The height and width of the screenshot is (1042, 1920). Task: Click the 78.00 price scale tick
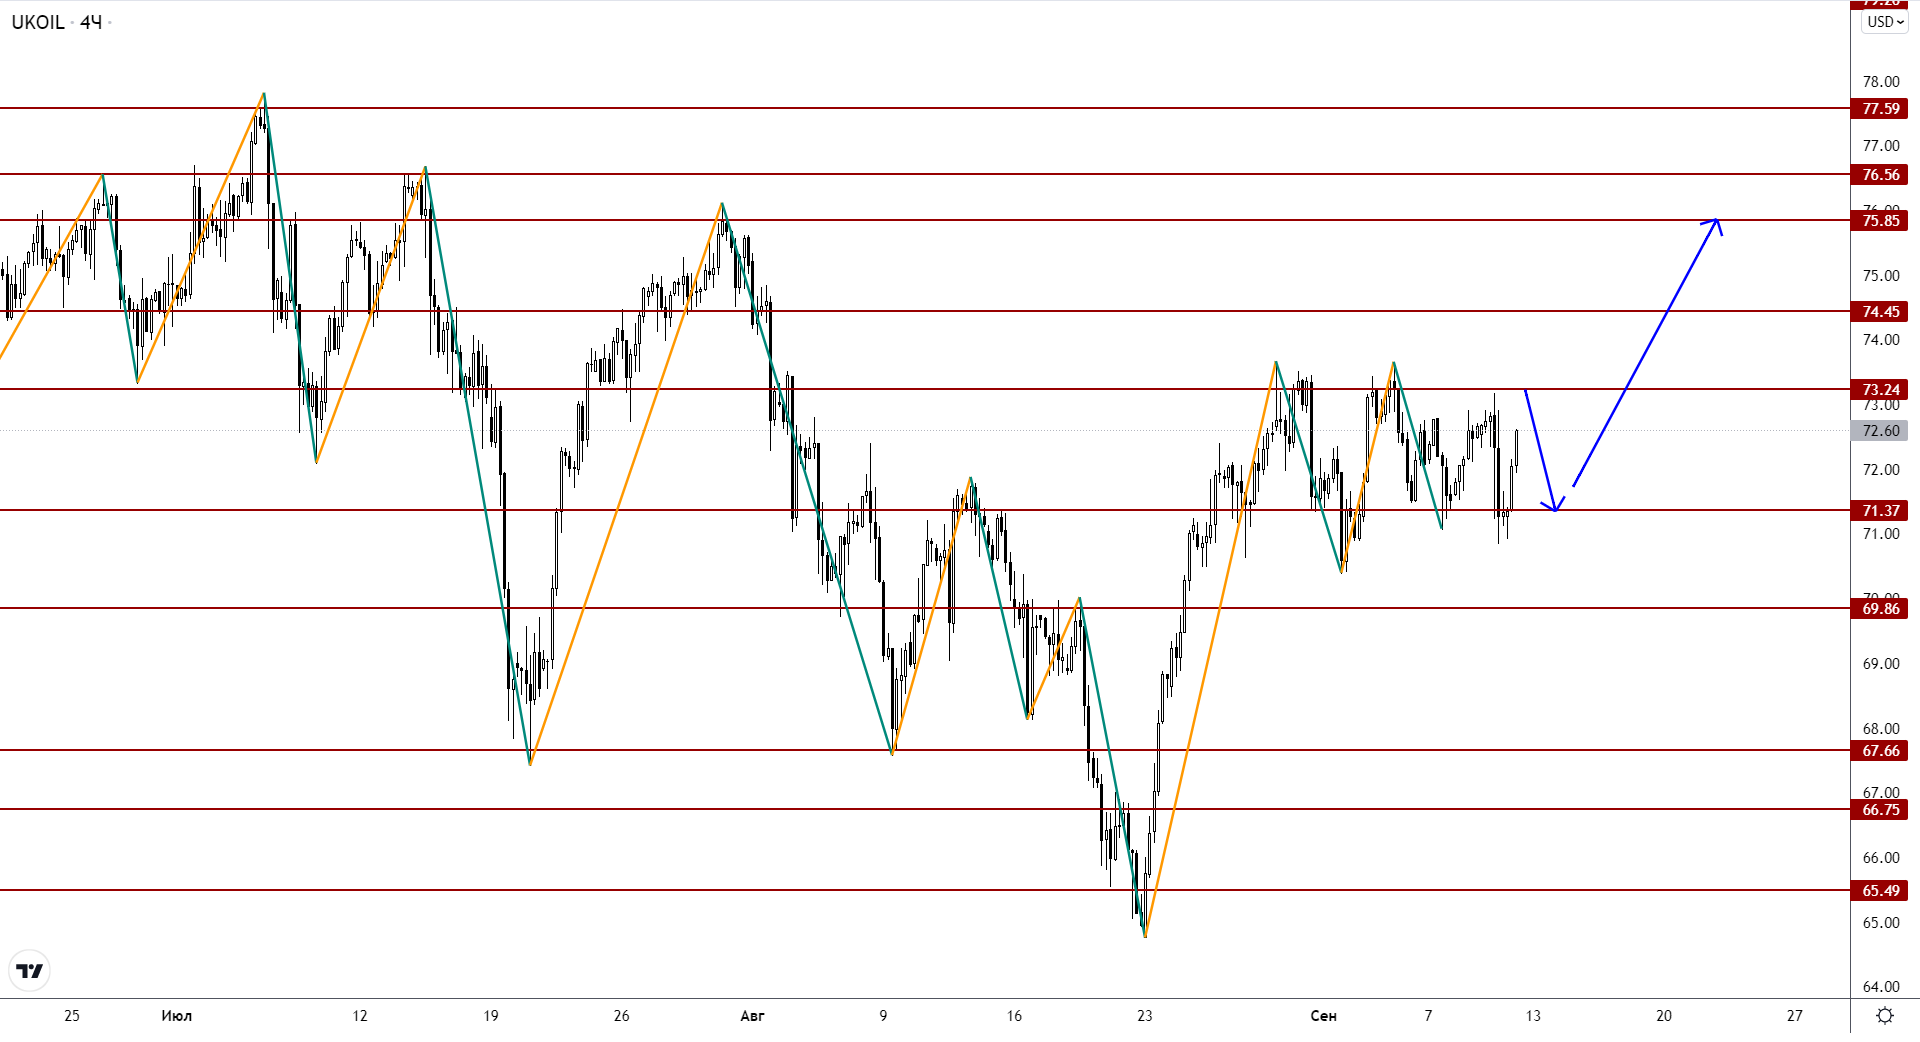[x=1881, y=82]
